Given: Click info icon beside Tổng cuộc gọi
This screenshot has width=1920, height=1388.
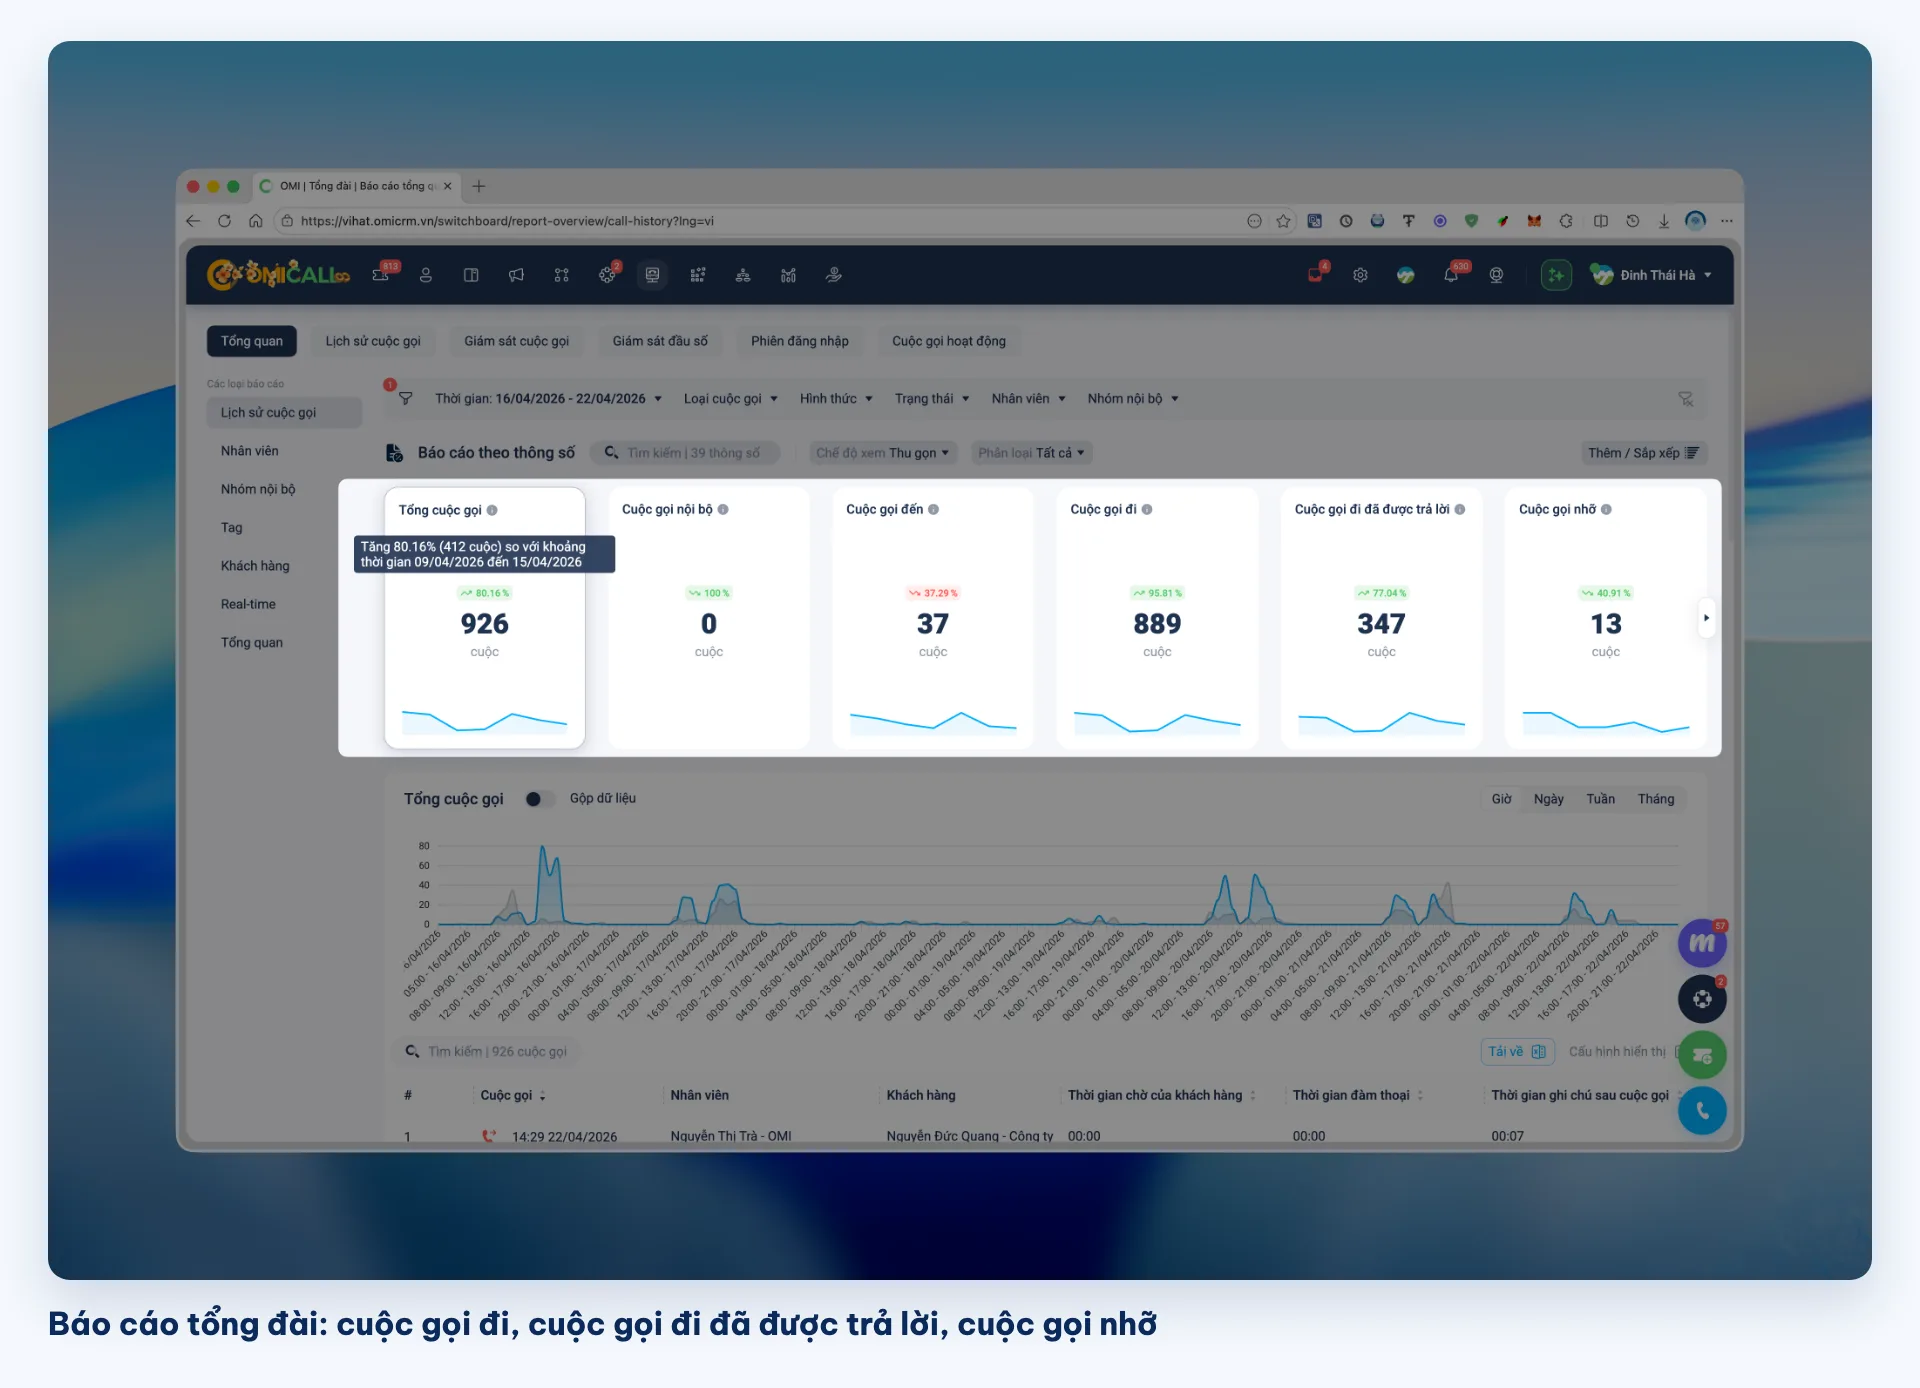Looking at the screenshot, I should [x=492, y=510].
